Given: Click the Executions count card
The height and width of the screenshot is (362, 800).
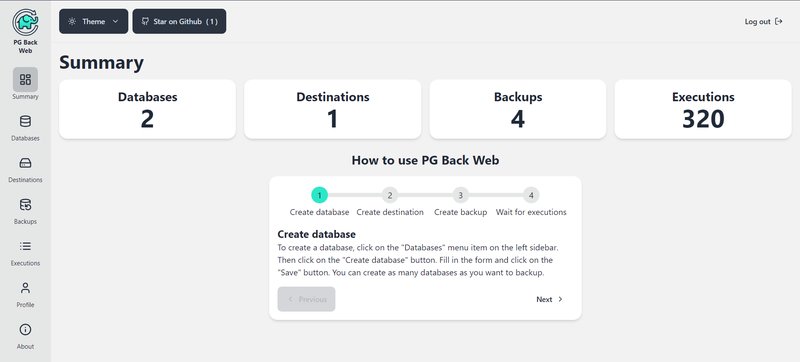Looking at the screenshot, I should pos(703,109).
